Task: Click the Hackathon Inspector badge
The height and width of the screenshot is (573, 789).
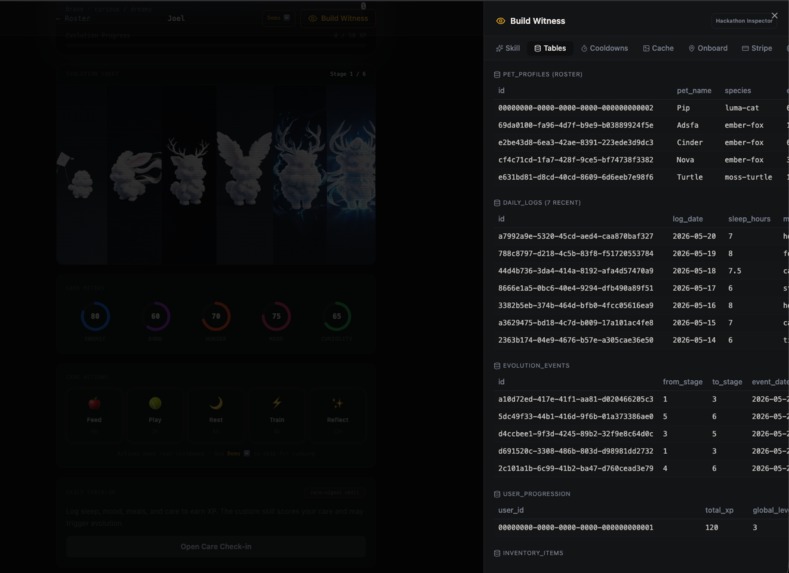Action: [x=744, y=21]
